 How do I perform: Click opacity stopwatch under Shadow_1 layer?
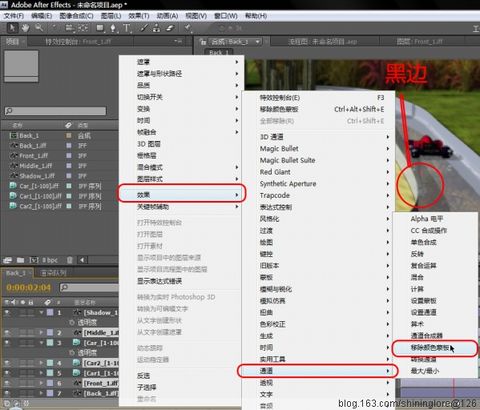[72, 323]
